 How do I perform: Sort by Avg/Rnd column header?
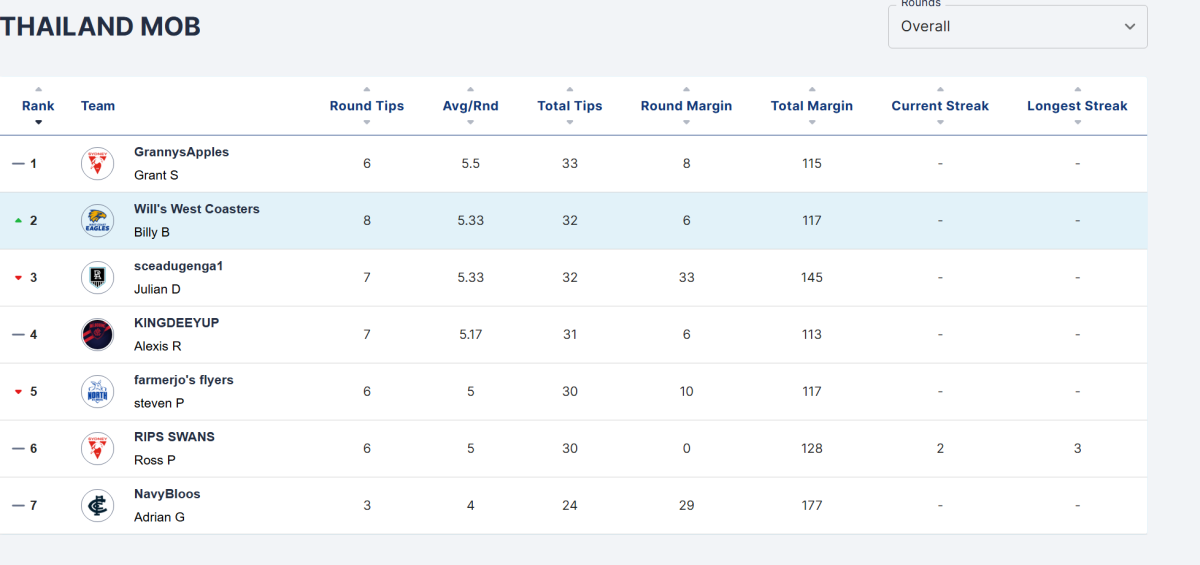[470, 106]
